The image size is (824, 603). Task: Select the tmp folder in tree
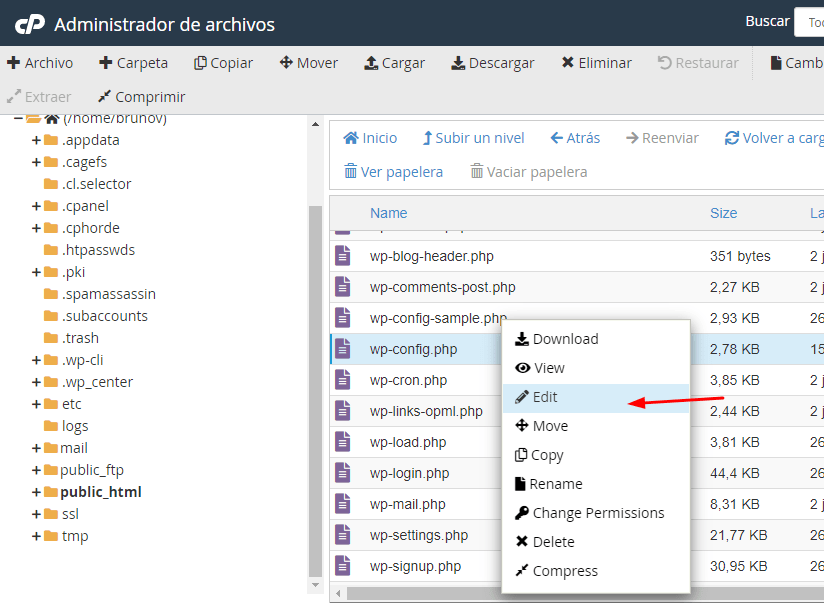(x=75, y=536)
